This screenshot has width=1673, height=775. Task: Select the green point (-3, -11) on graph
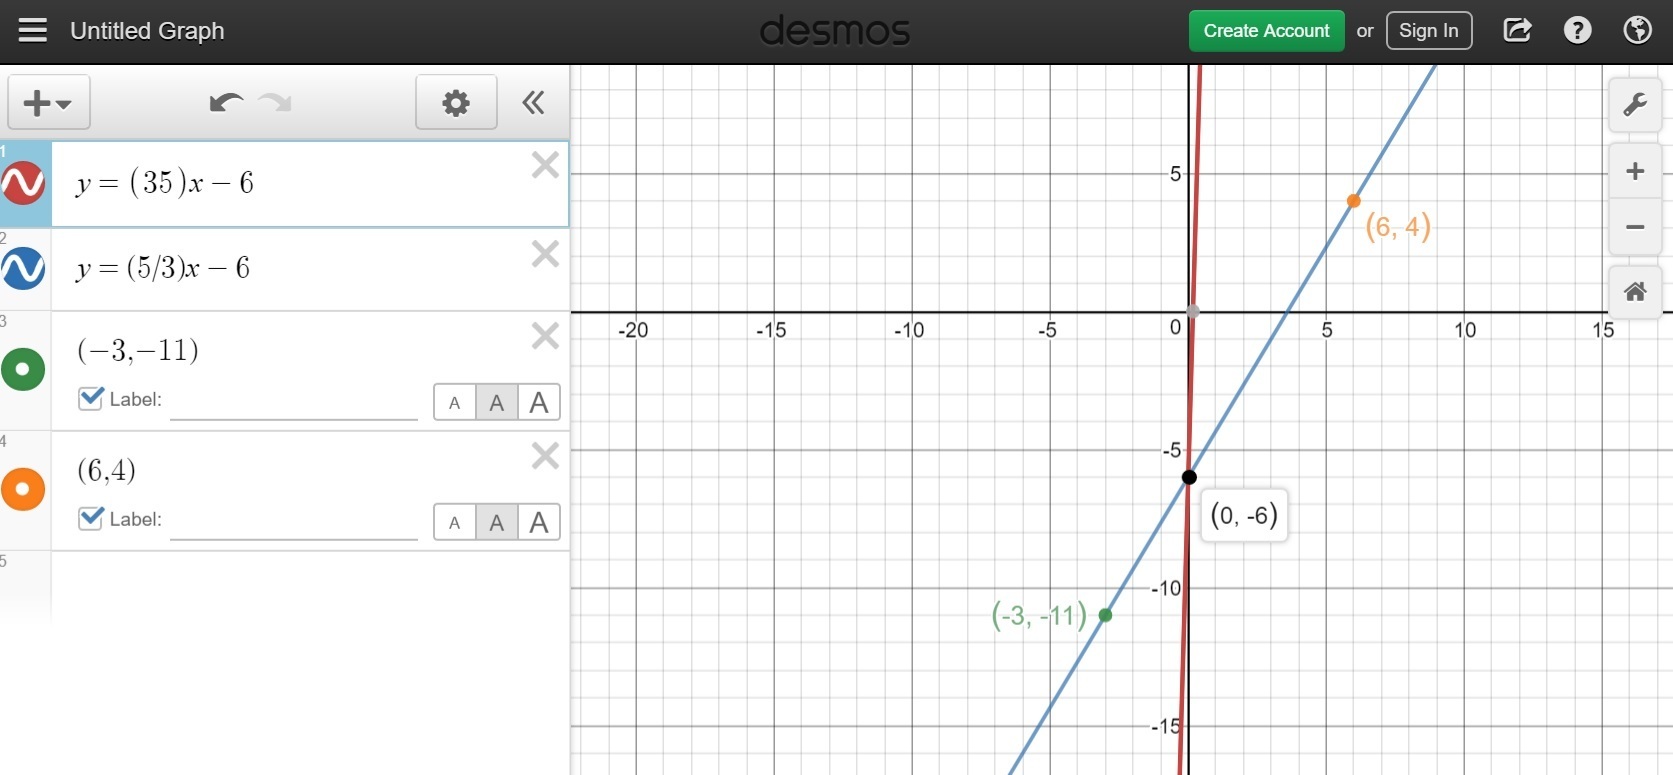1105,615
